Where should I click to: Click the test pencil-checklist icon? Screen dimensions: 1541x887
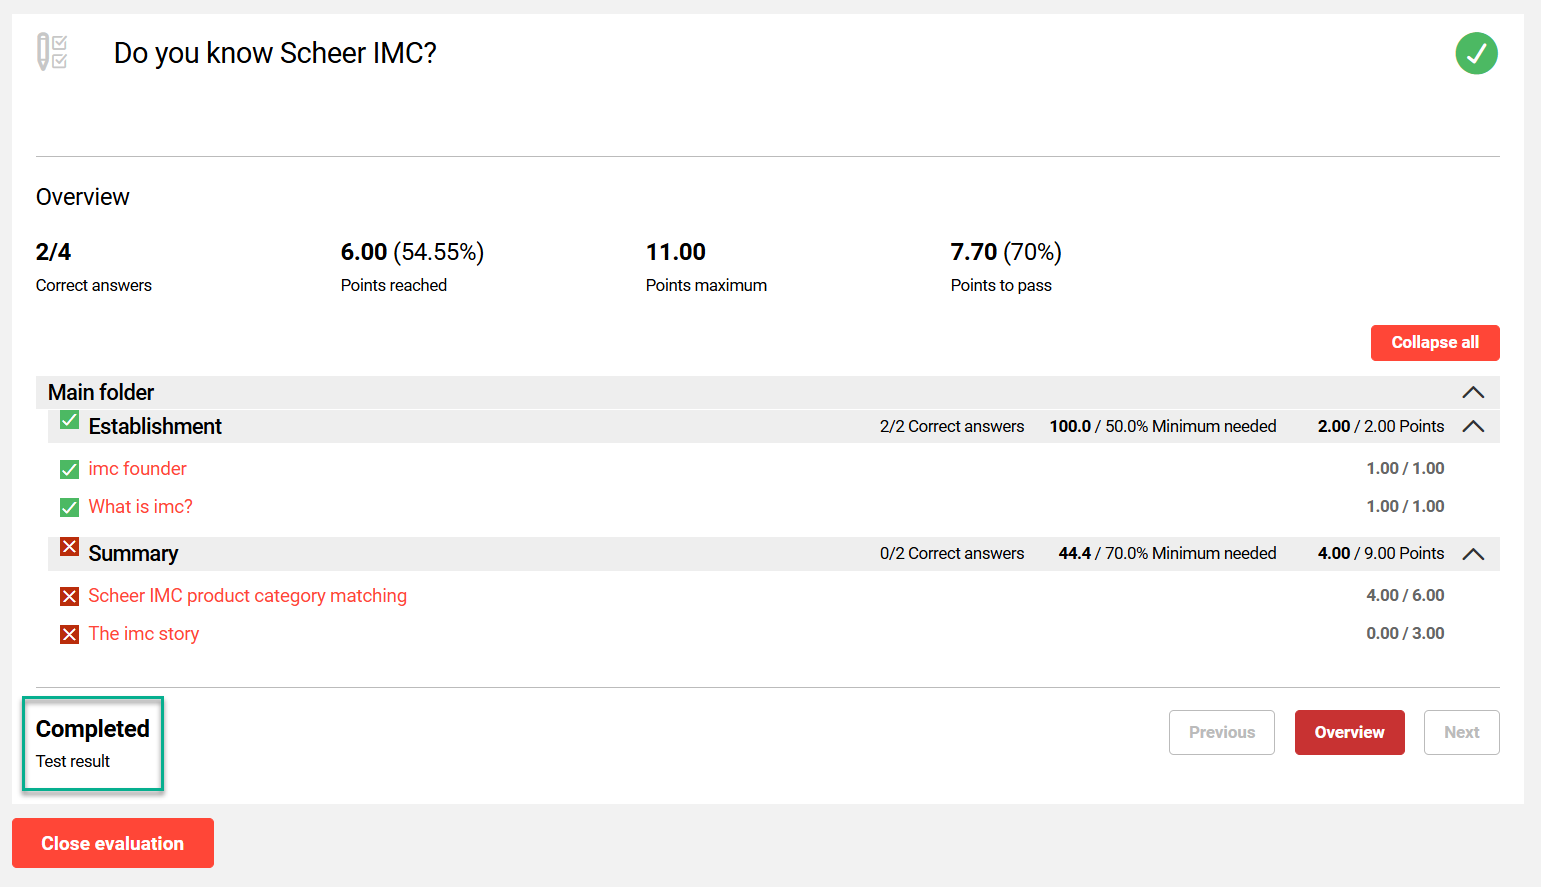pyautogui.click(x=52, y=52)
